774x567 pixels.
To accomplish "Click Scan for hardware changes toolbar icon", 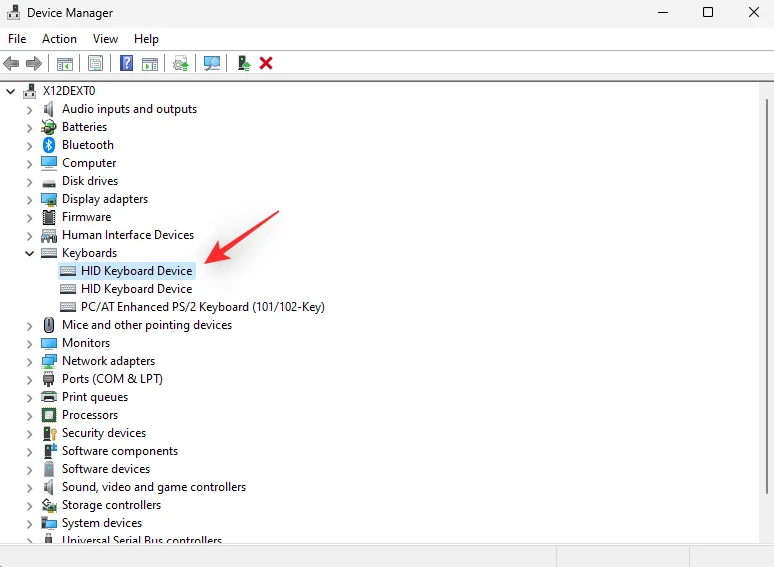I will click(212, 63).
